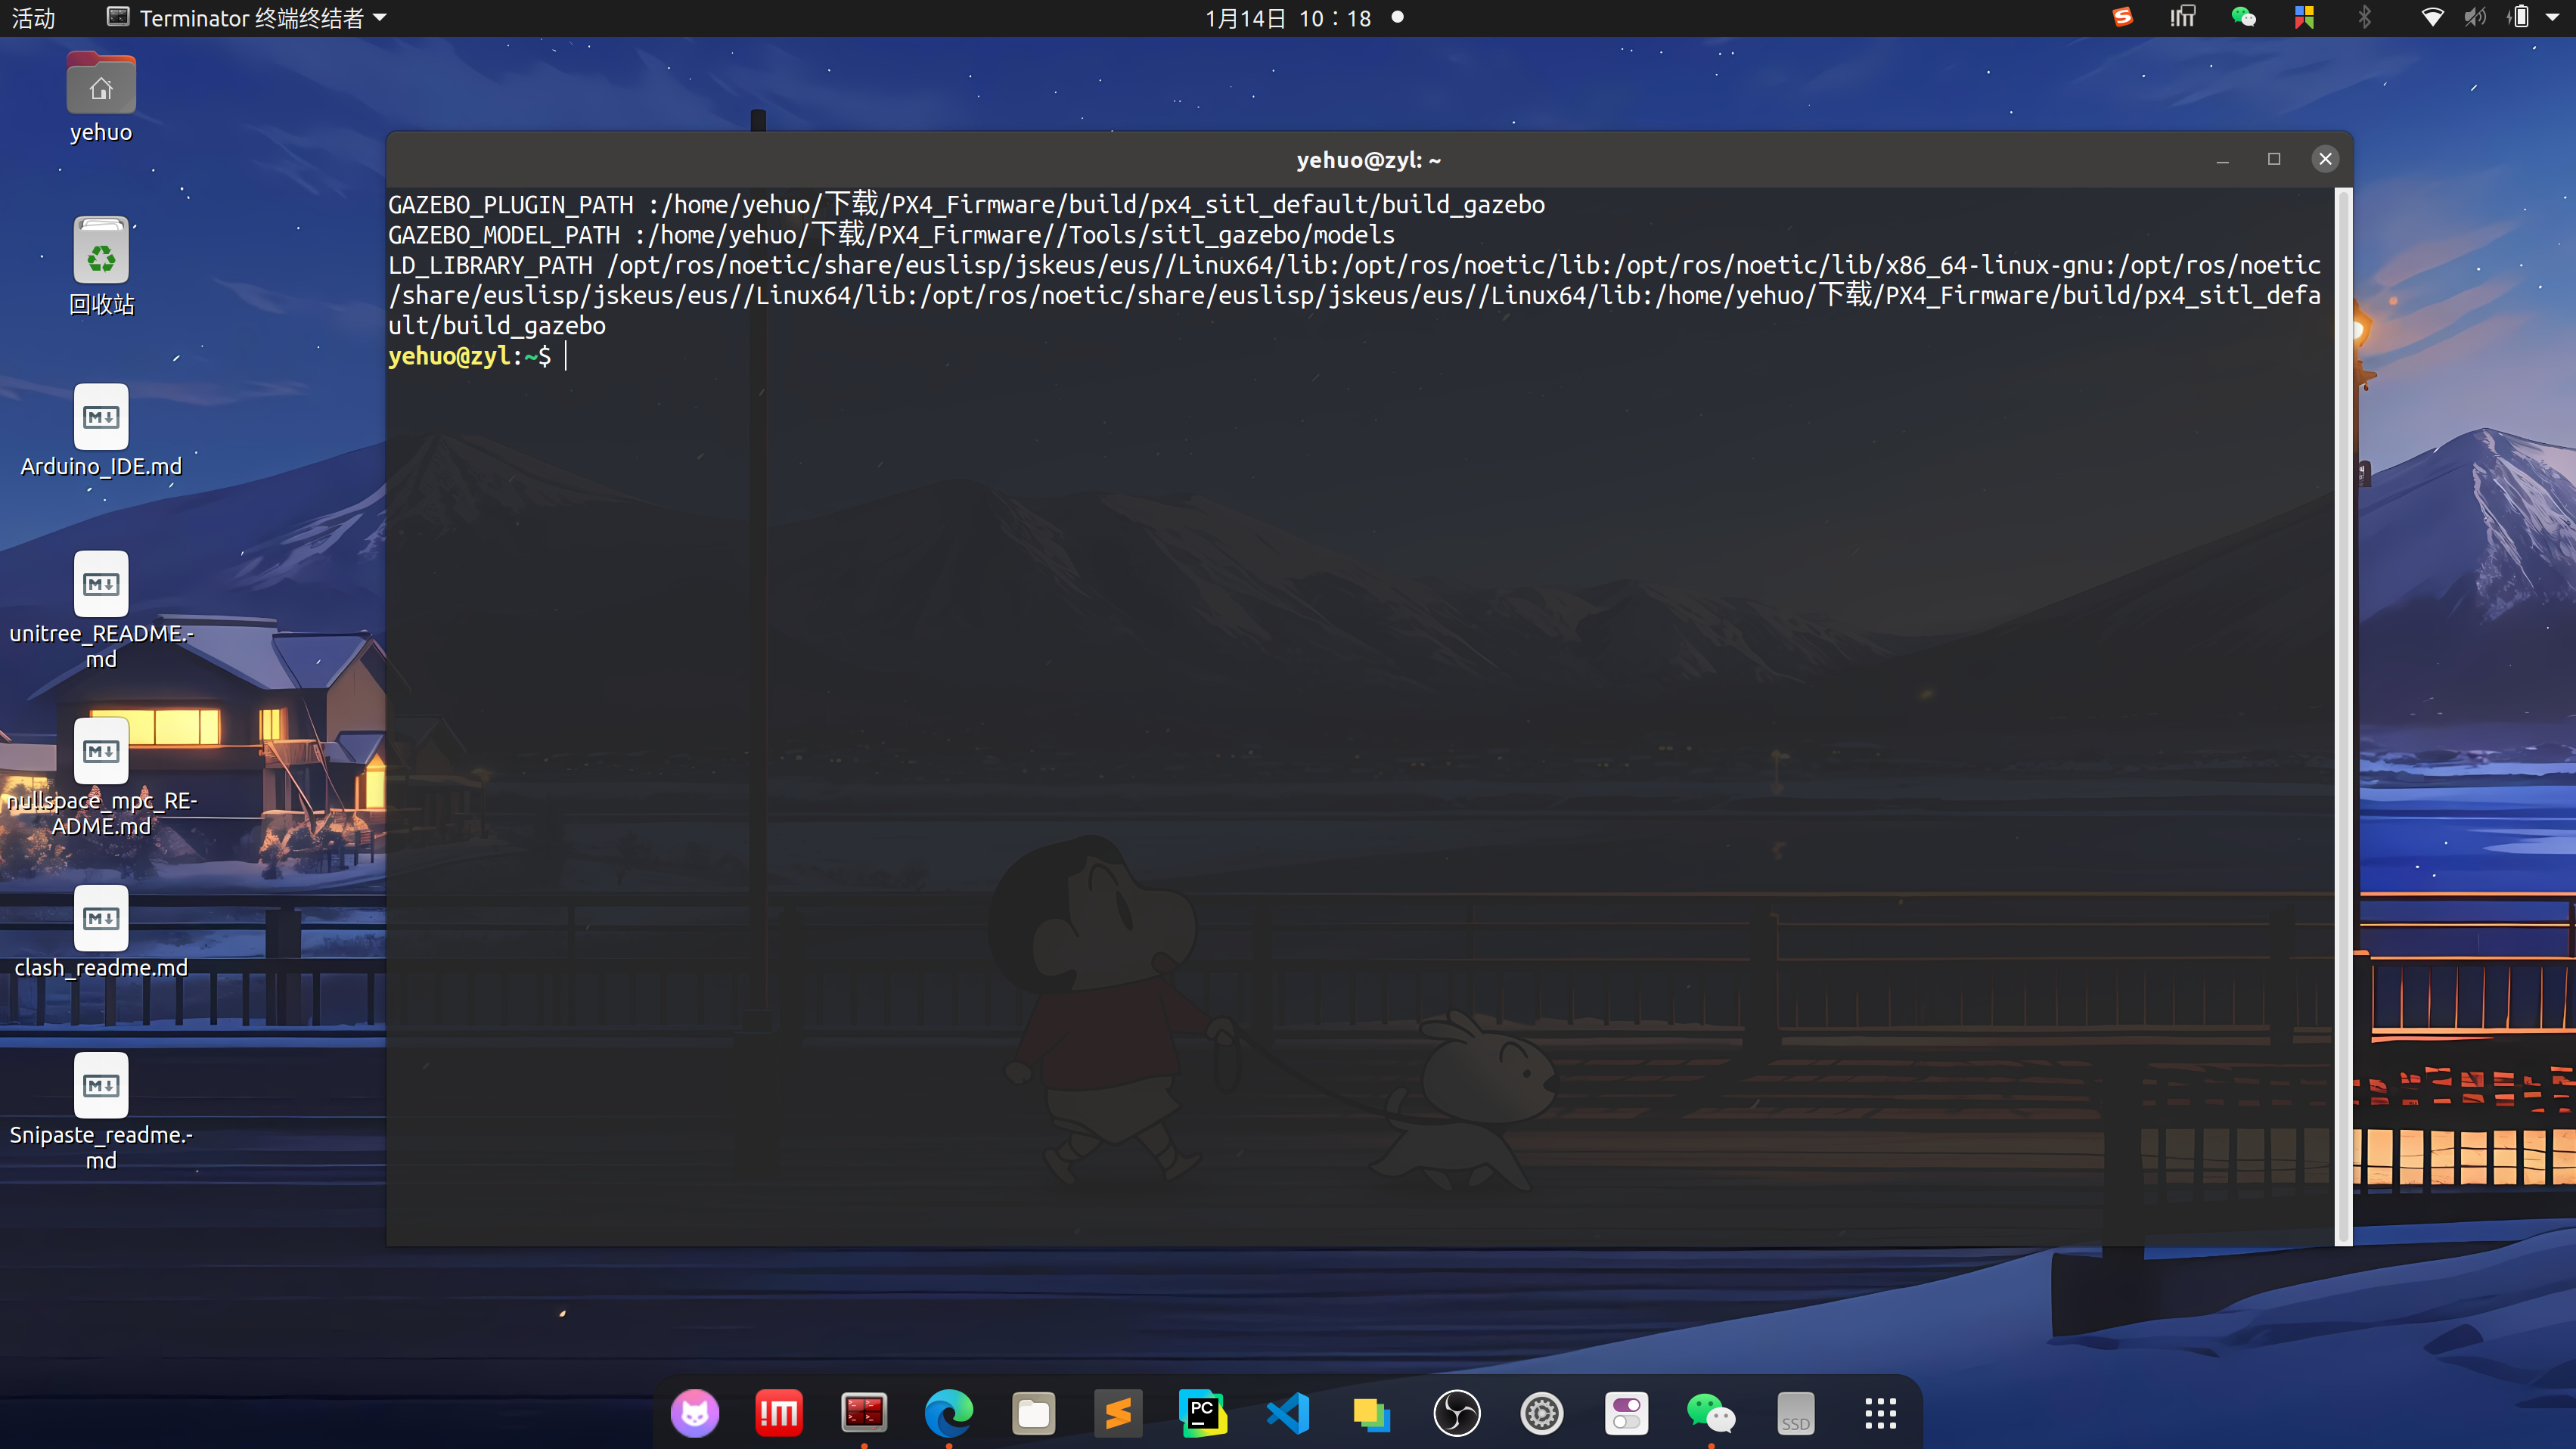Open Sublime Text from the dock
Screen dimensions: 2576x1449
(x=1118, y=1413)
